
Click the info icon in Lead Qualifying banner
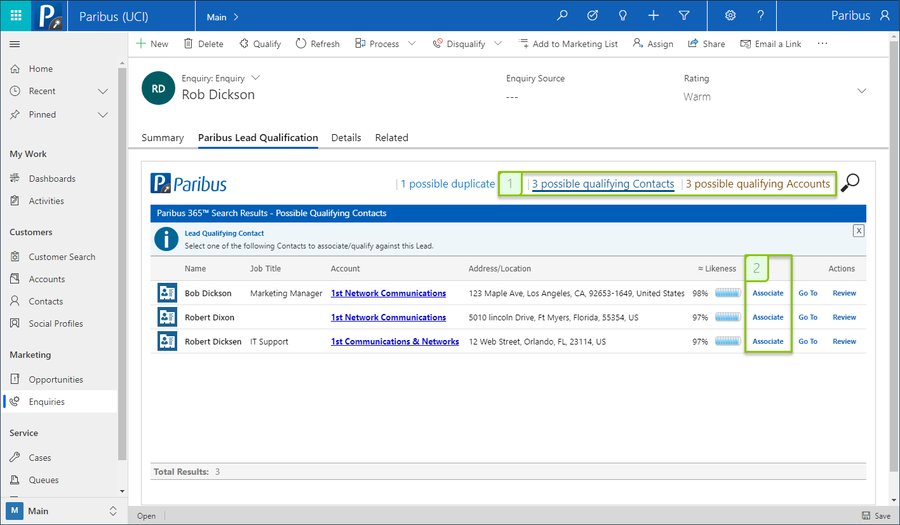pyautogui.click(x=166, y=239)
